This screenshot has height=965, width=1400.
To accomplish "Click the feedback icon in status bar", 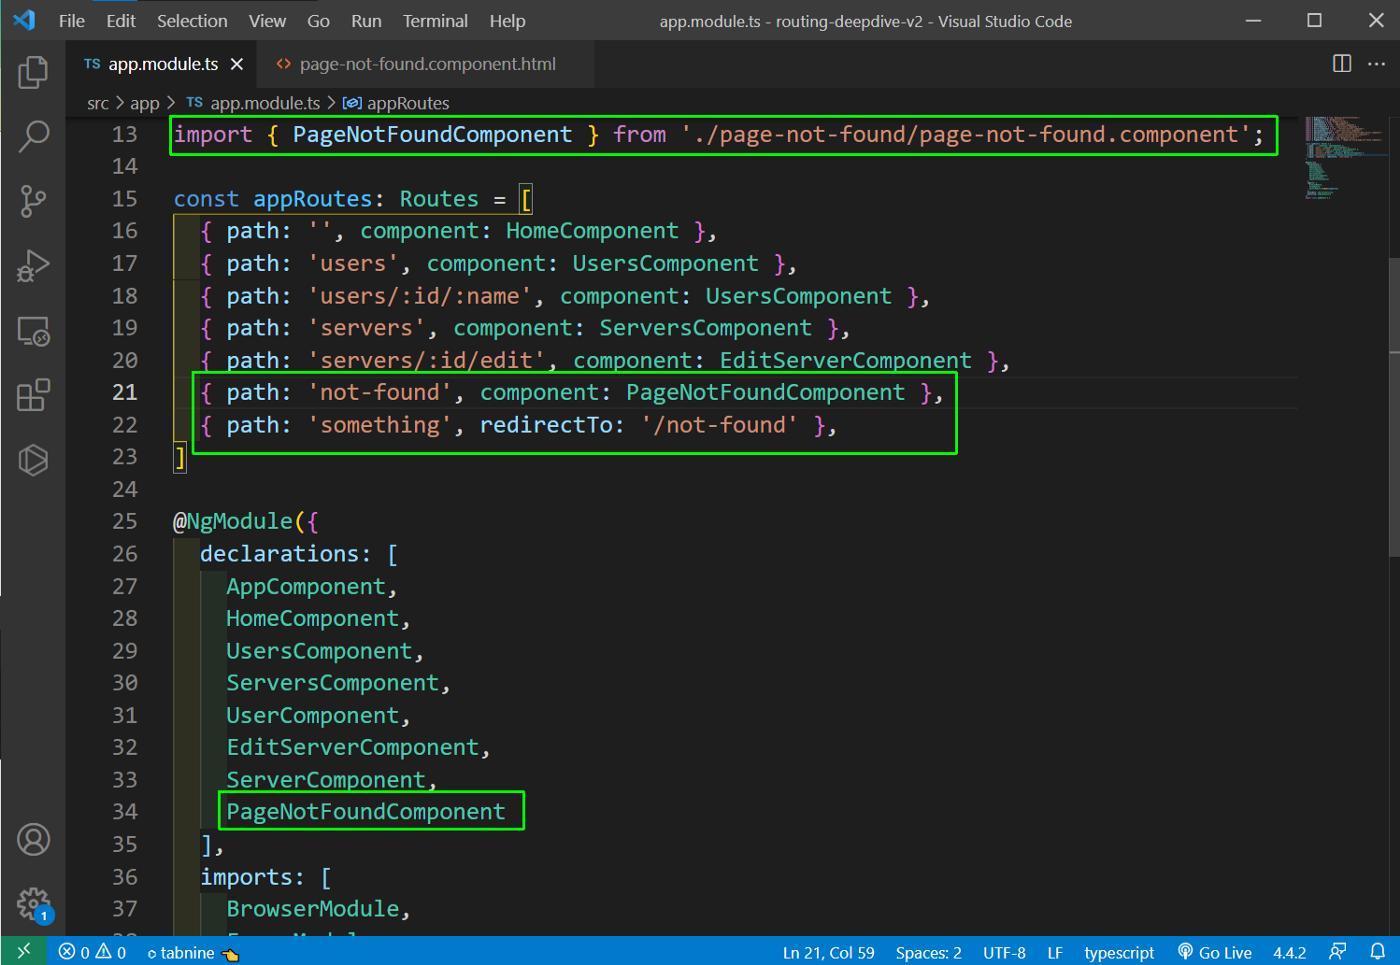I will point(1337,952).
